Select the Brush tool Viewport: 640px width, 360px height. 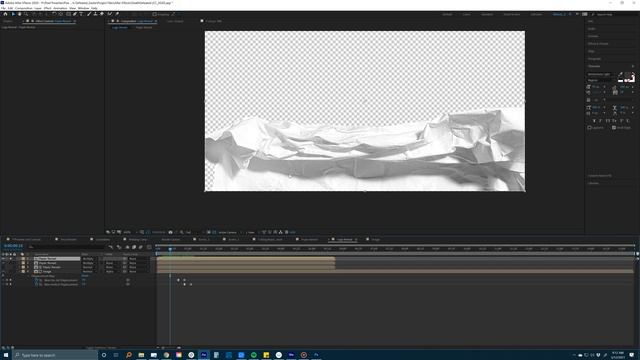point(89,14)
